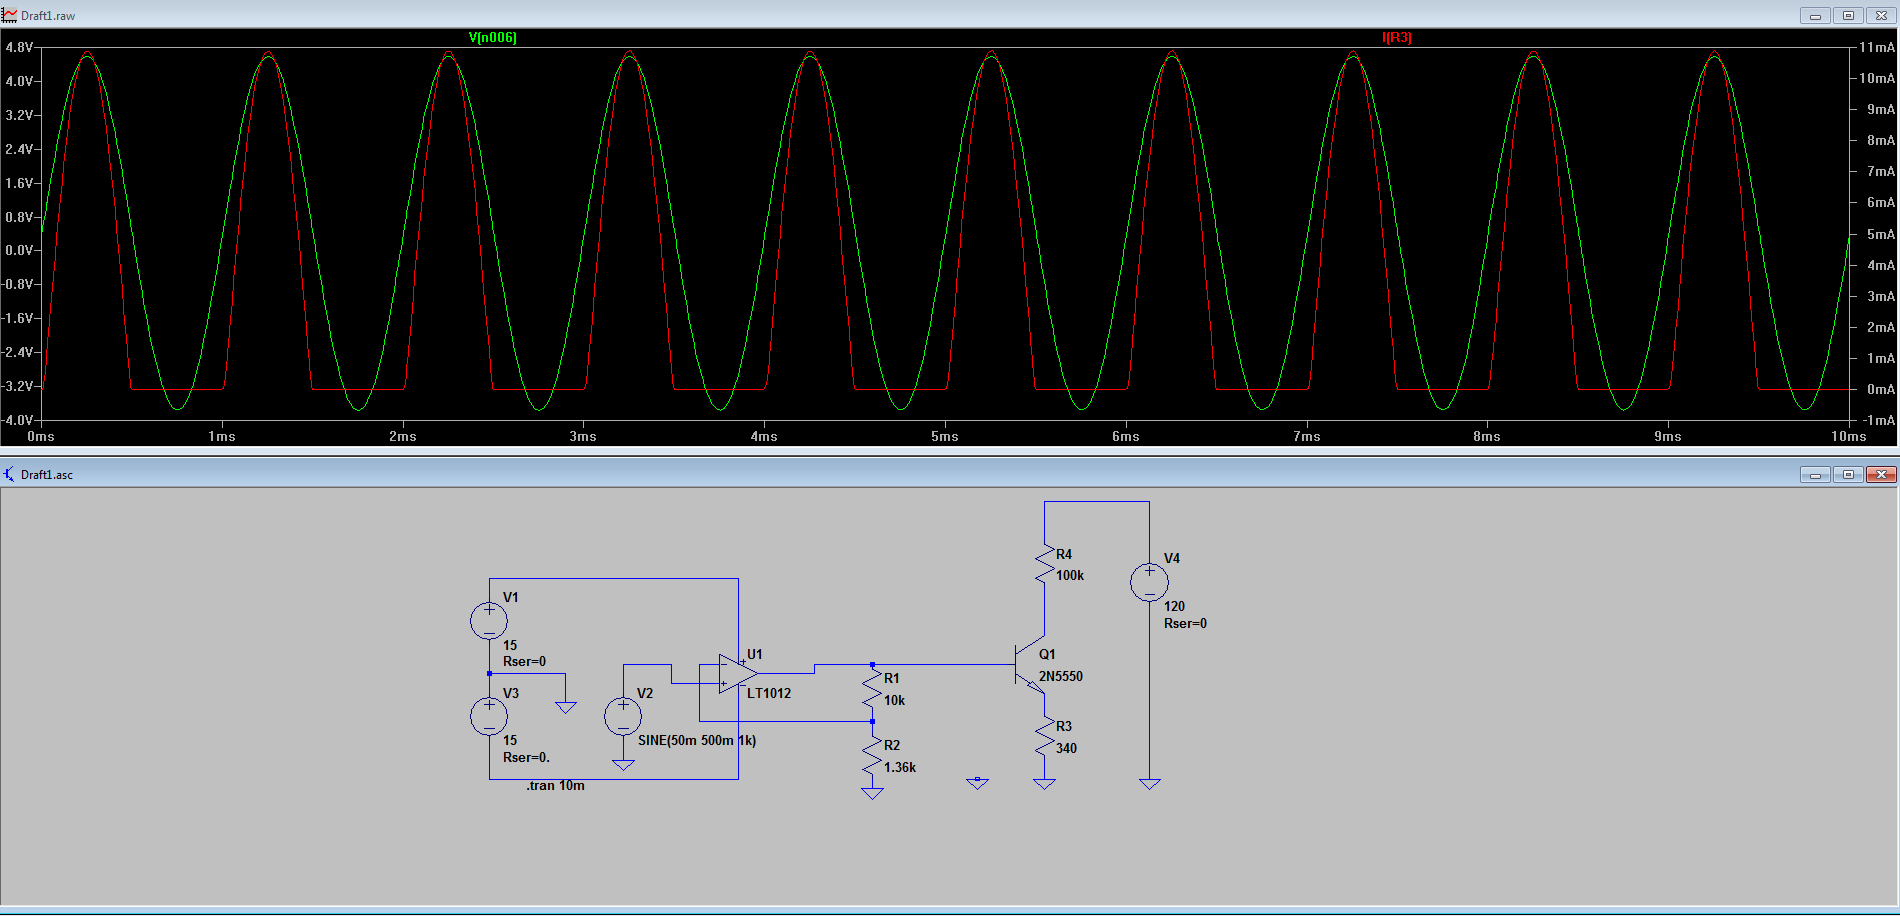The height and width of the screenshot is (916, 1900).
Task: Click the SINE(50m 500m 1k) source value
Action: click(697, 740)
